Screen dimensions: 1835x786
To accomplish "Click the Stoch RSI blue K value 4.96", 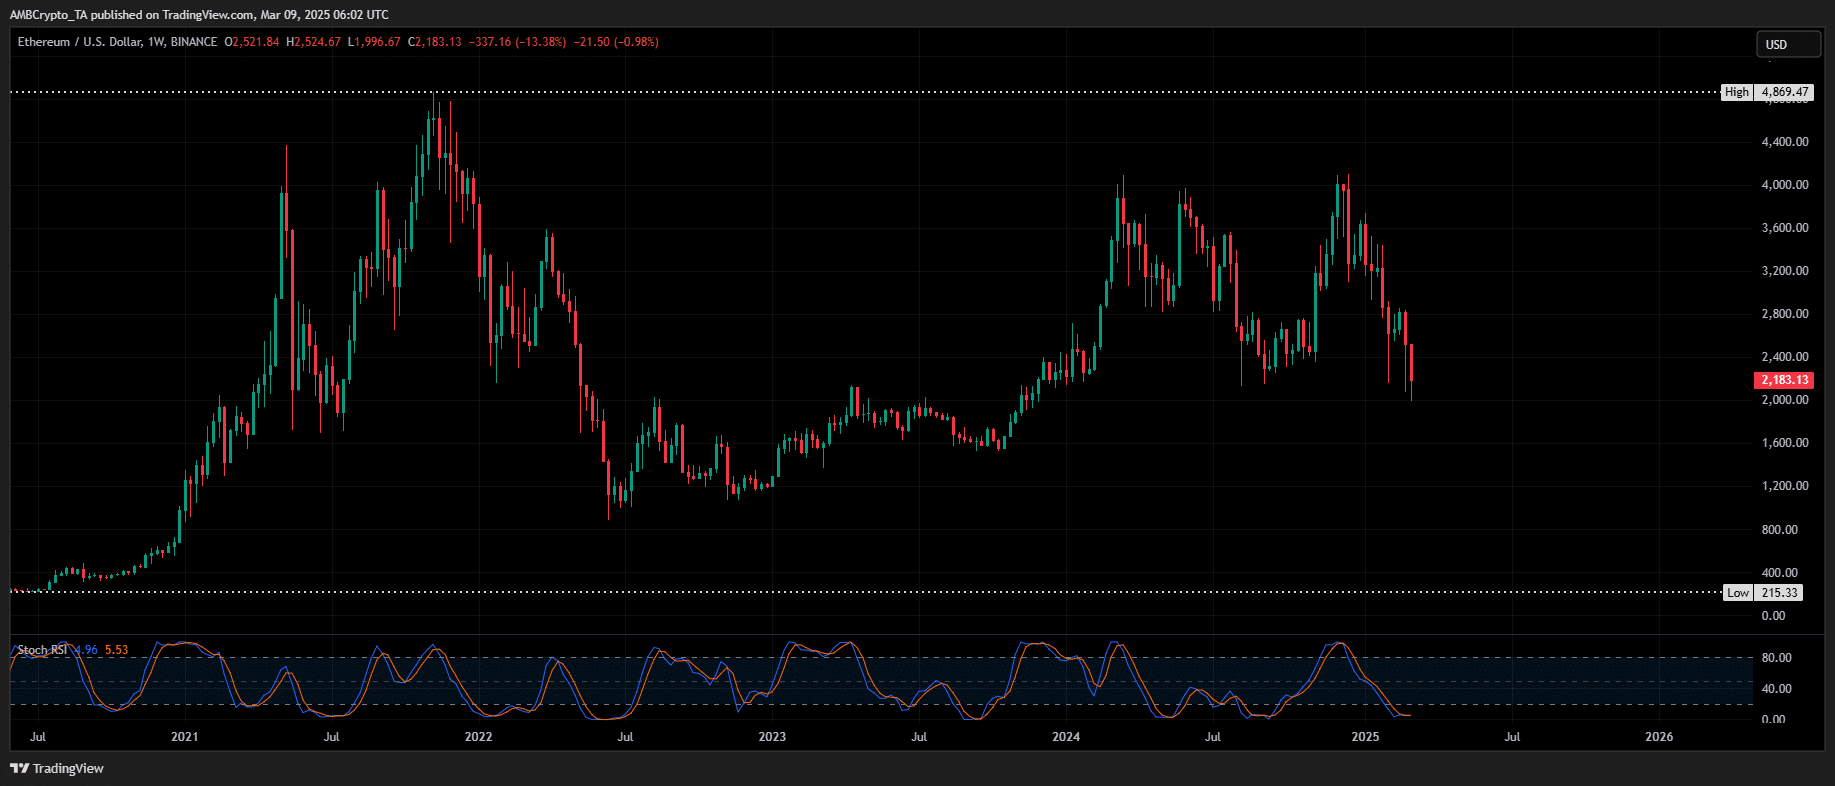I will (x=87, y=650).
